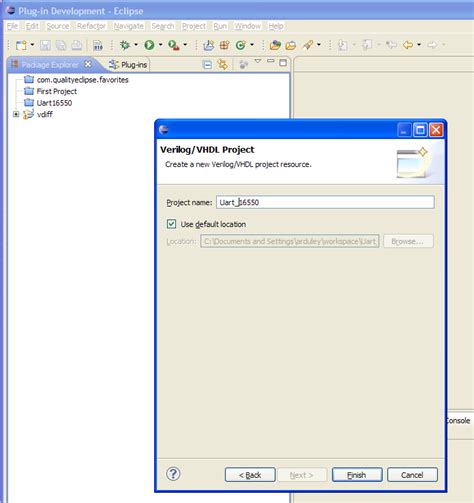This screenshot has height=503, width=474.
Task: Click the Finish button
Action: coord(357,475)
